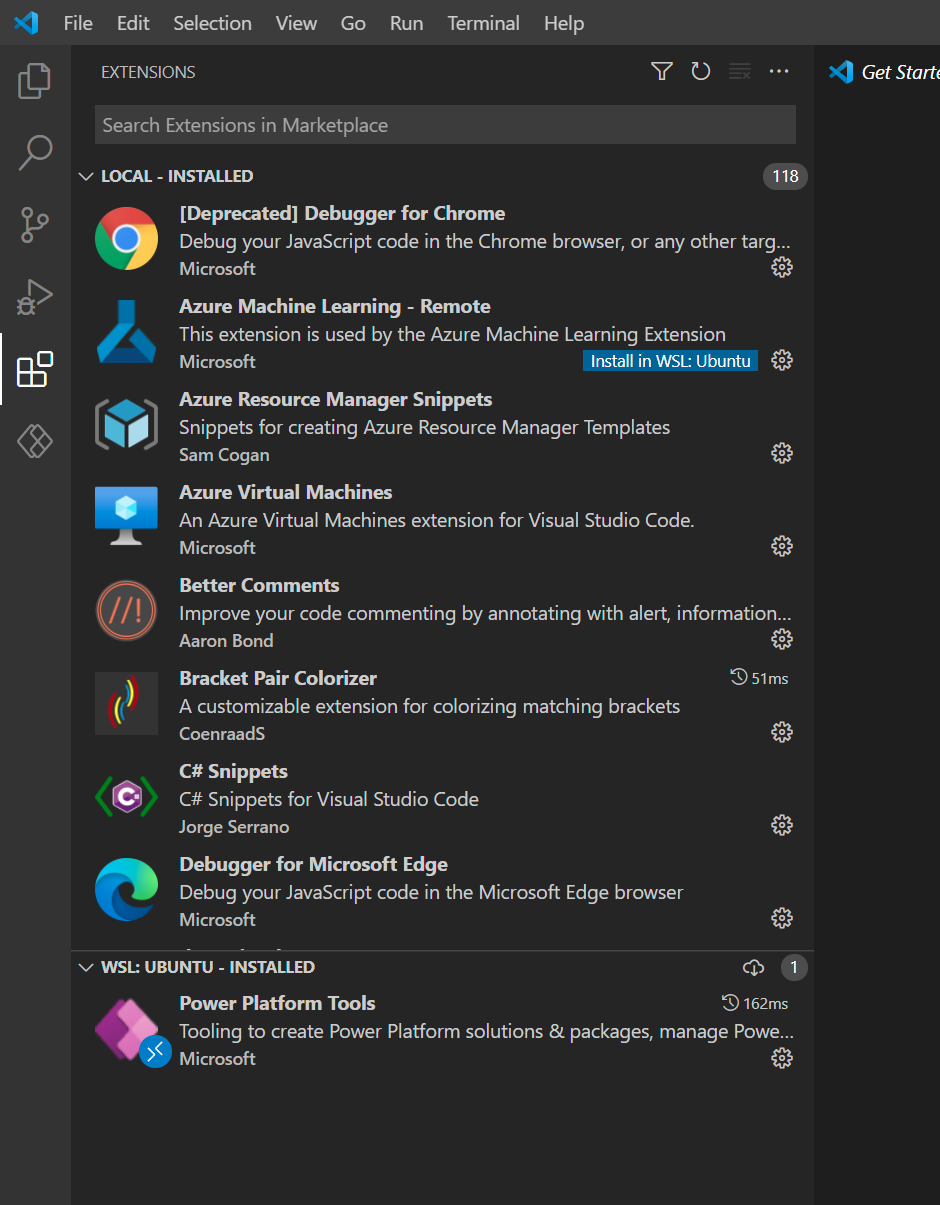940x1205 pixels.
Task: Open the Run and Debug view
Action: (34, 297)
